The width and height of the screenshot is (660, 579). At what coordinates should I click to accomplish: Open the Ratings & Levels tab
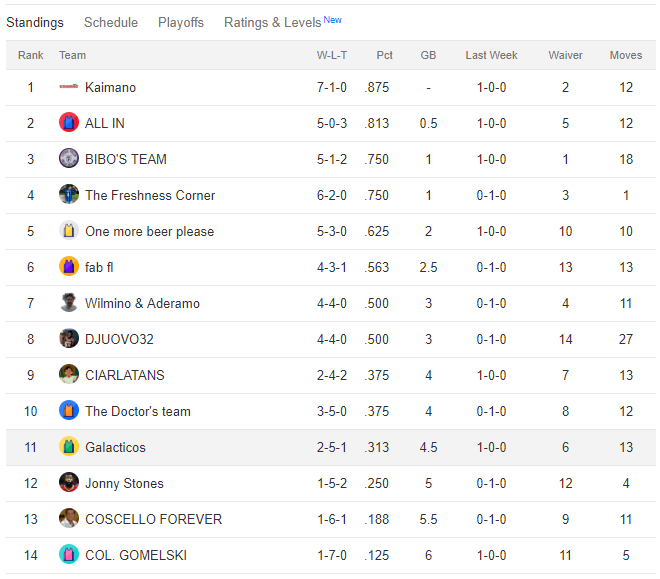273,22
